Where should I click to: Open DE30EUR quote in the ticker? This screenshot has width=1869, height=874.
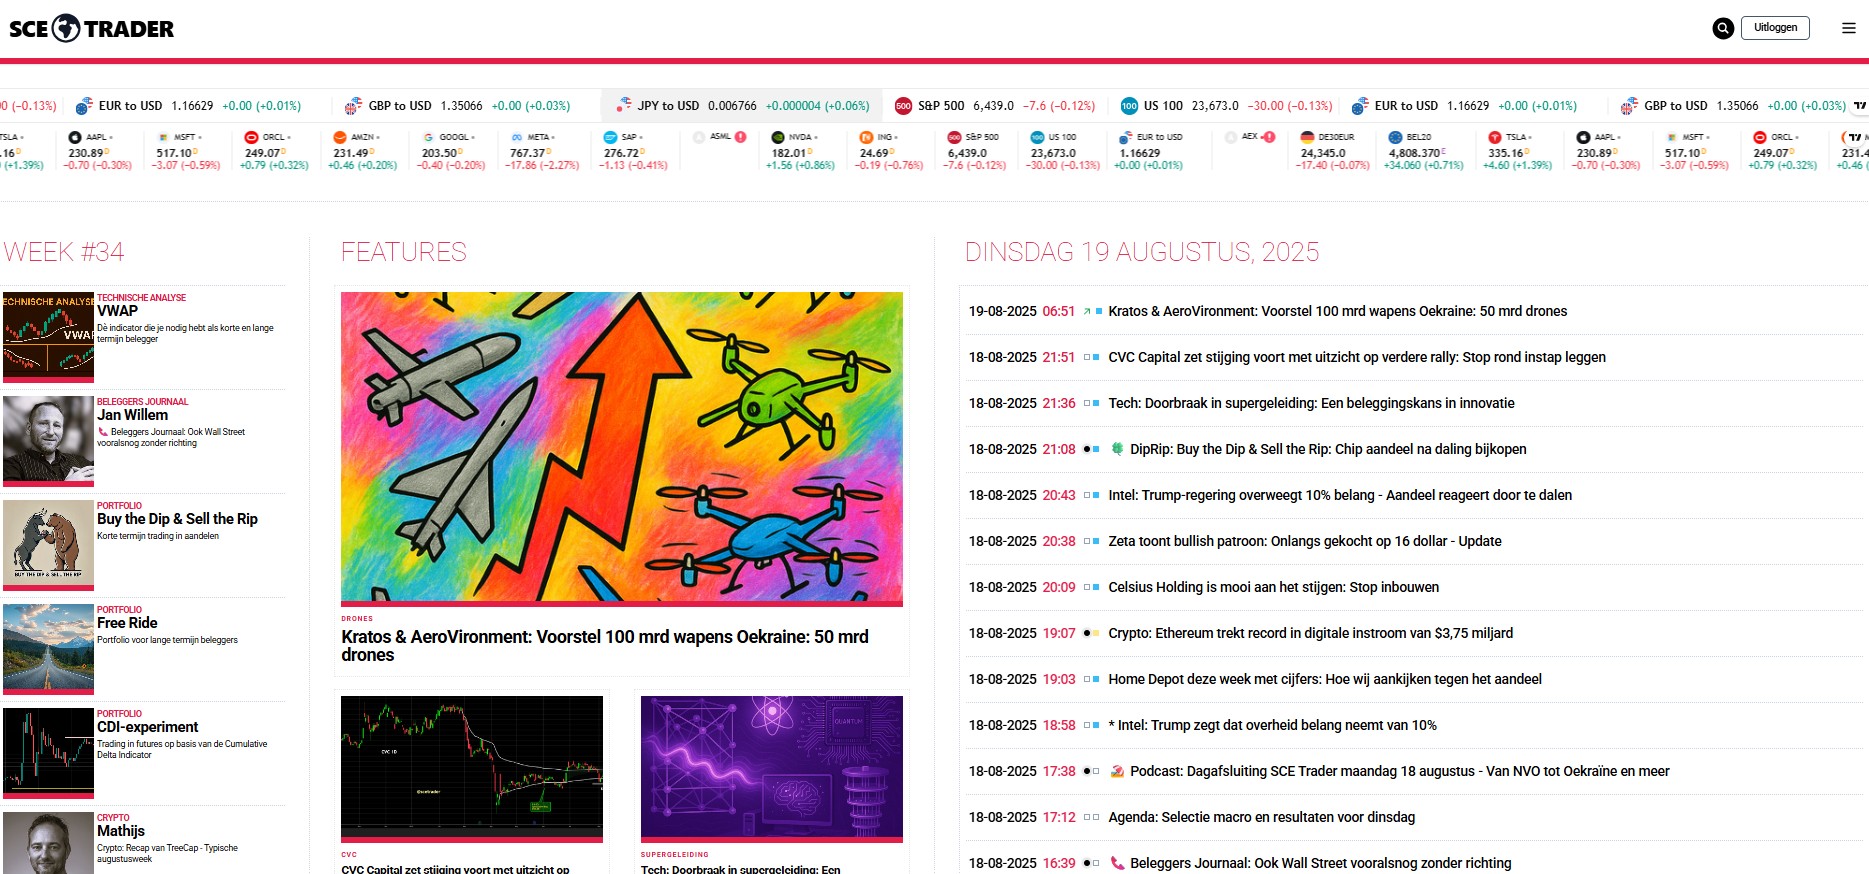click(x=1334, y=150)
